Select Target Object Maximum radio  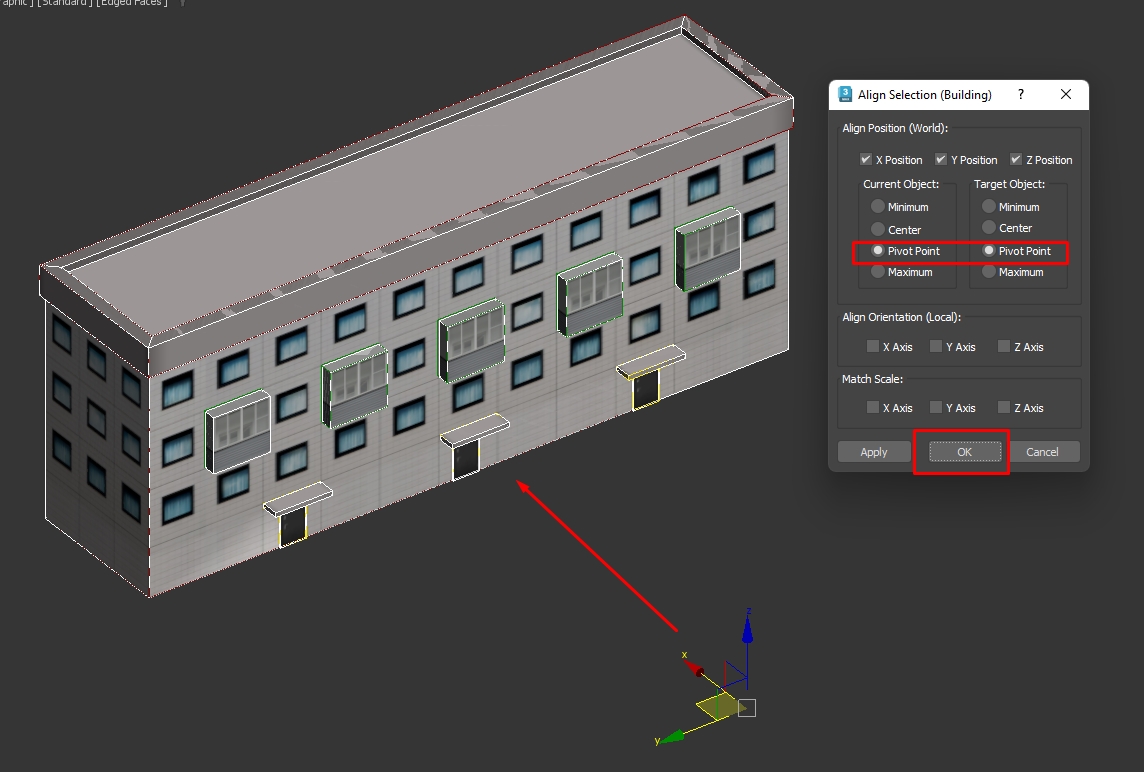pos(989,271)
